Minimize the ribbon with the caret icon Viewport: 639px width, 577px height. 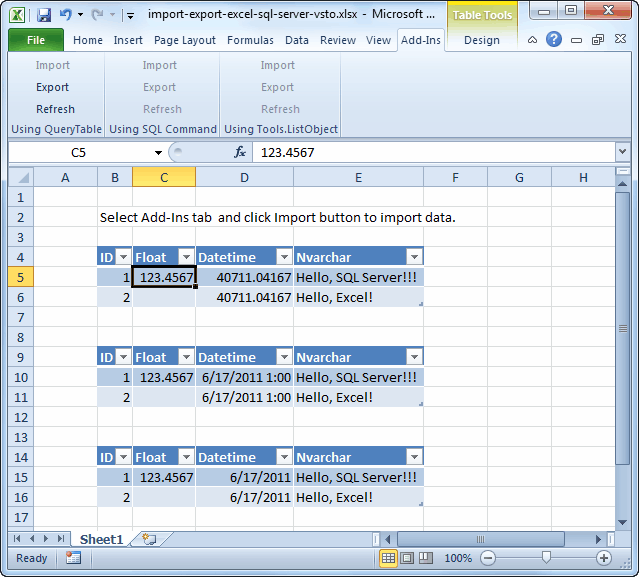[x=532, y=40]
